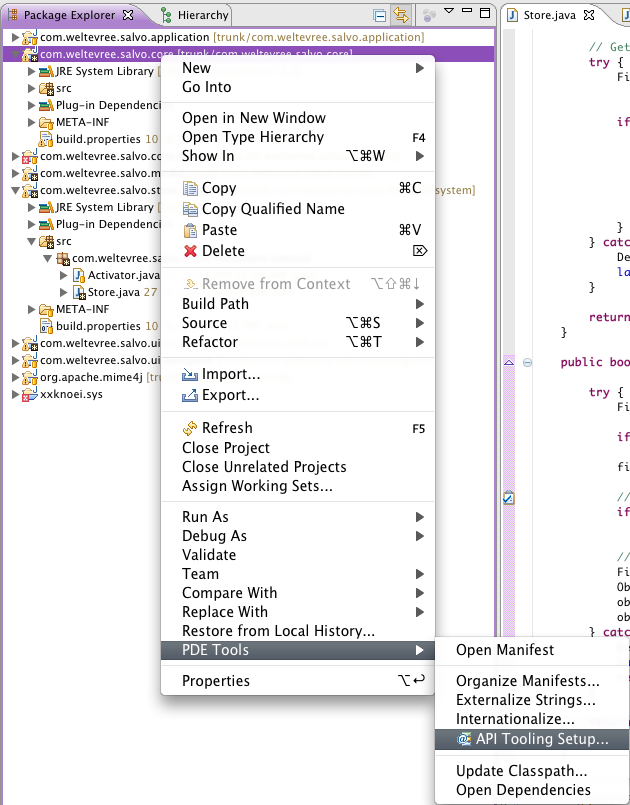Click the red Delete X icon

click(190, 251)
